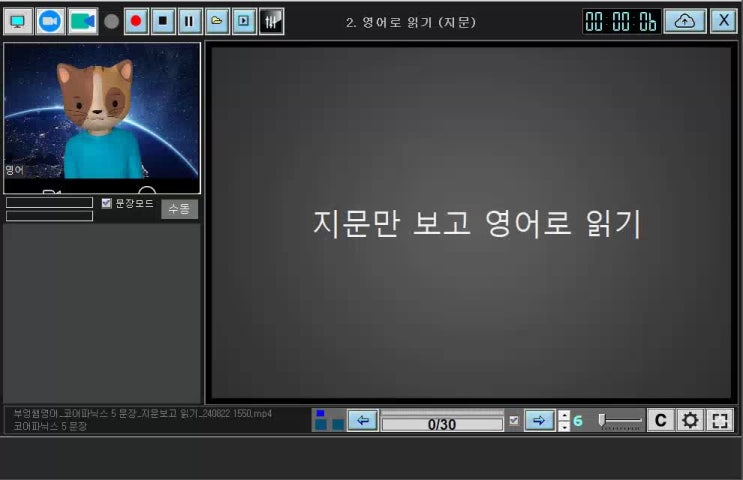The width and height of the screenshot is (743, 480).
Task: Pause using the pause button
Action: (x=190, y=21)
